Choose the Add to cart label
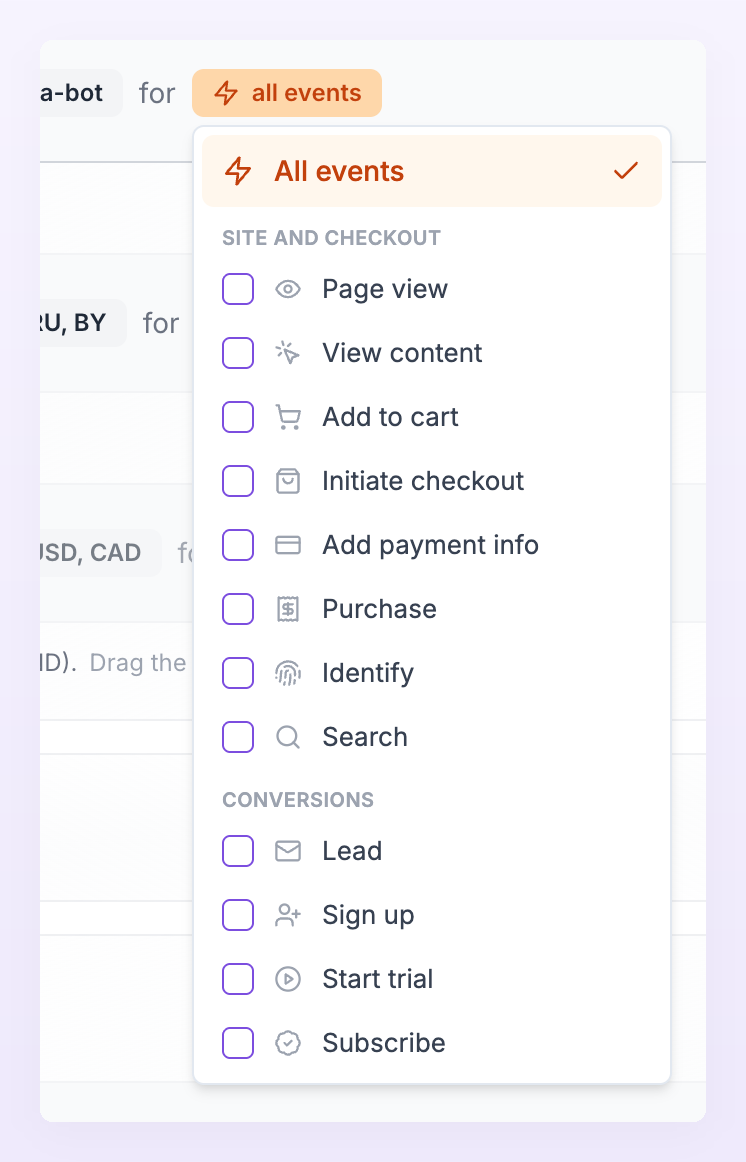Screen dimensions: 746x1162 (x=390, y=417)
